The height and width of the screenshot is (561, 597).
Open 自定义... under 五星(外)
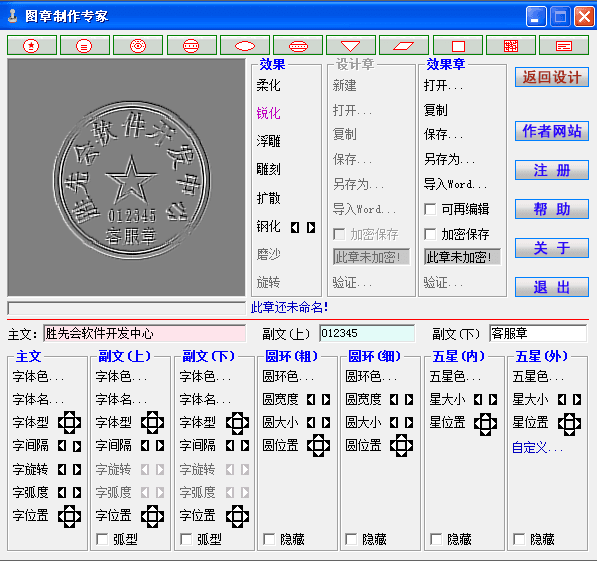pos(537,448)
